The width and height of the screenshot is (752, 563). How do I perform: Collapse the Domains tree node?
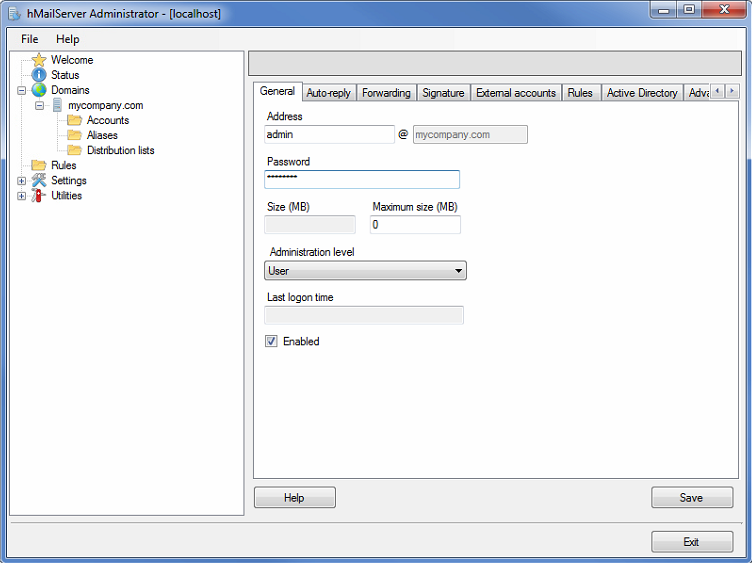click(x=22, y=90)
